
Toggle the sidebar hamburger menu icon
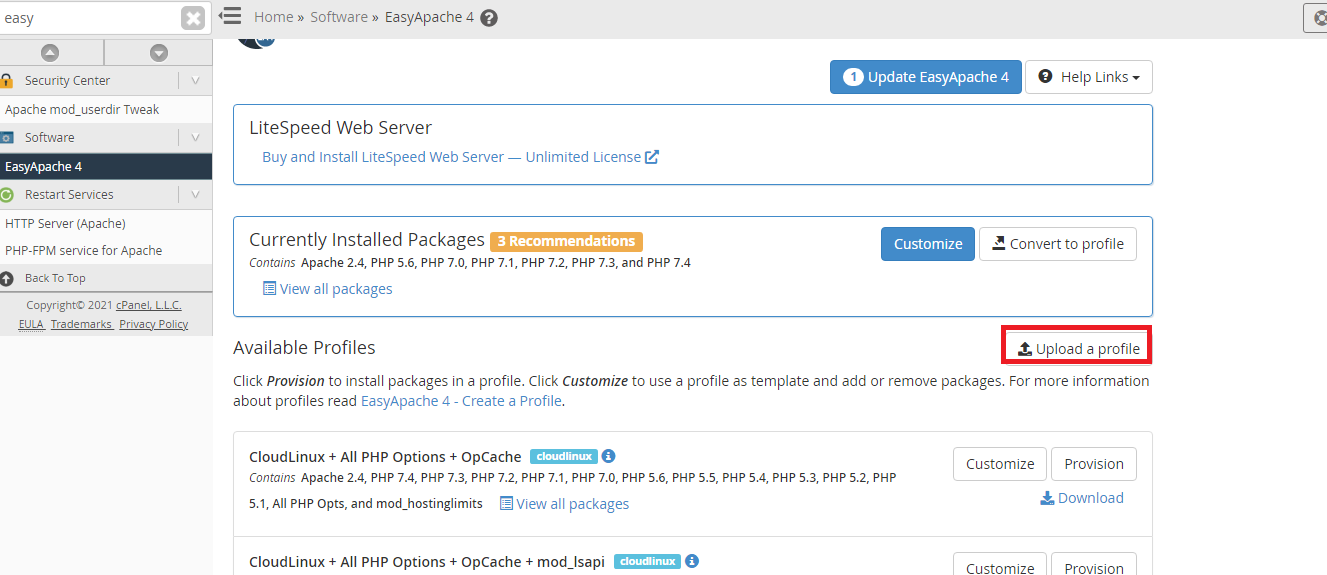[x=230, y=16]
